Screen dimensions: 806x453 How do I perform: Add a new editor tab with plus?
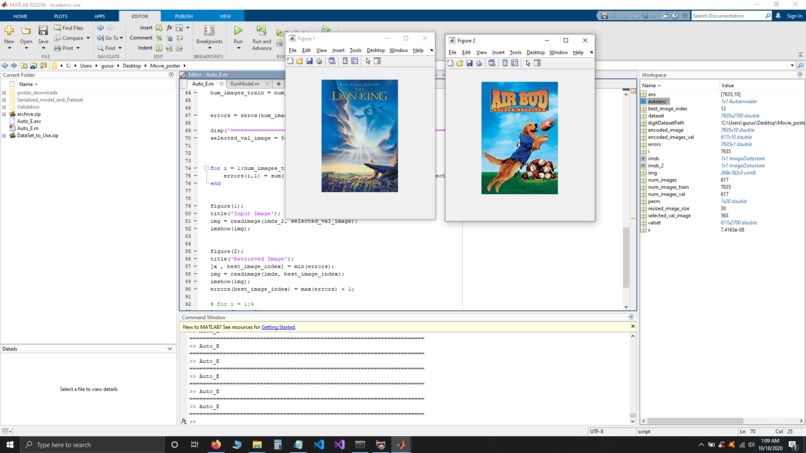(279, 84)
